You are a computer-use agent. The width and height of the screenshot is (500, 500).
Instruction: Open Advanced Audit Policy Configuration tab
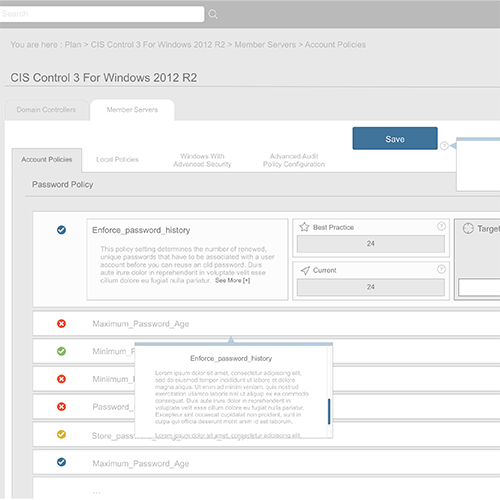coord(294,160)
